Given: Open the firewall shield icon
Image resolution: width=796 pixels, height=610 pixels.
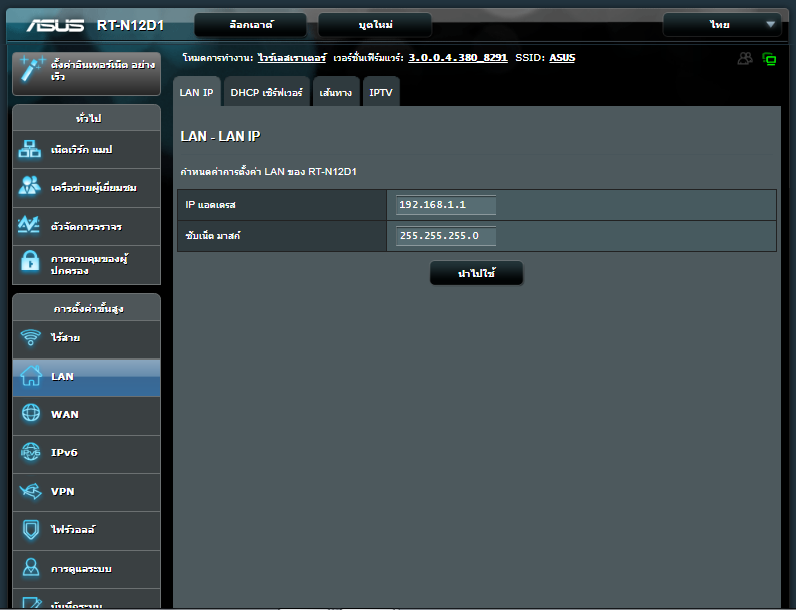Looking at the screenshot, I should pos(31,529).
